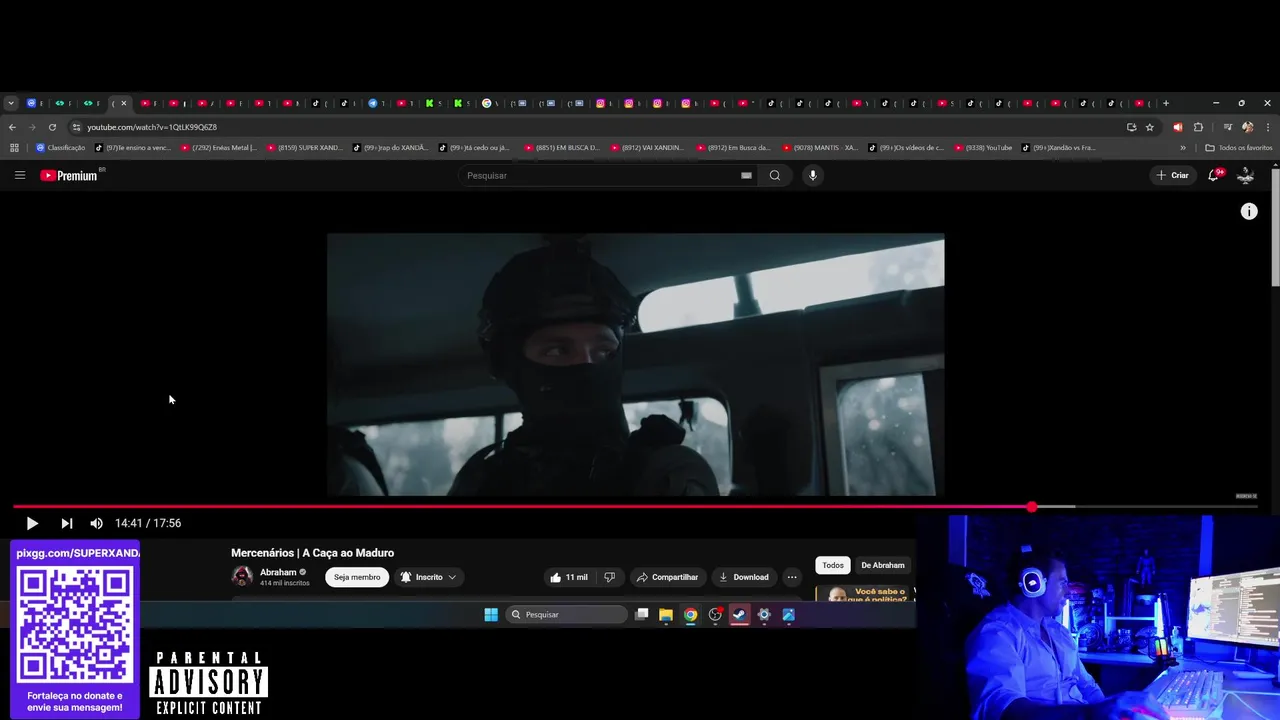
Task: Open the Classificação bookmark
Action: (60, 148)
